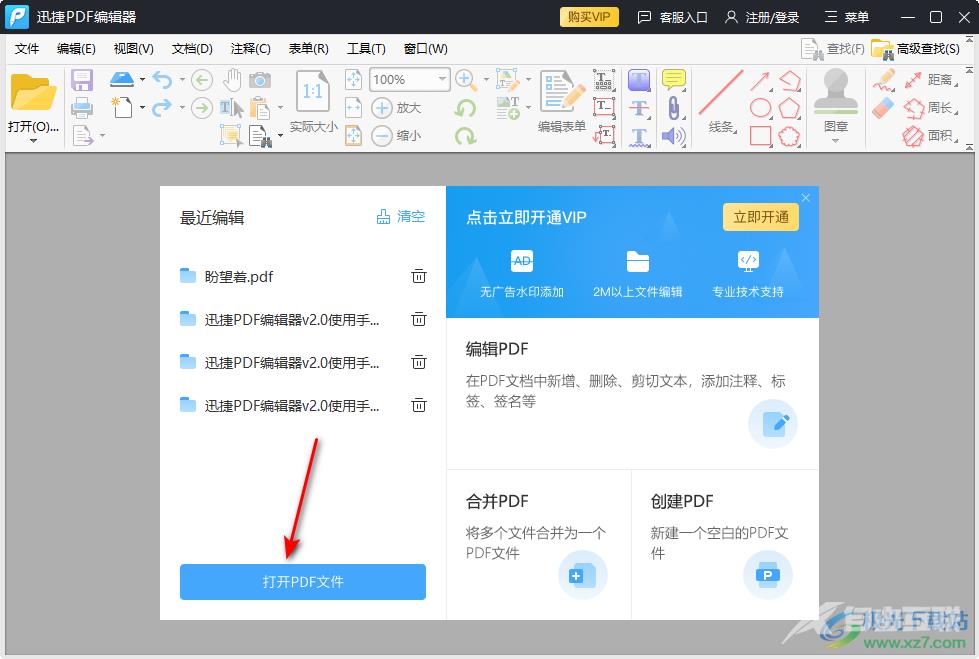Expand the Scan dropdown arrow
979x659 pixels.
142,79
